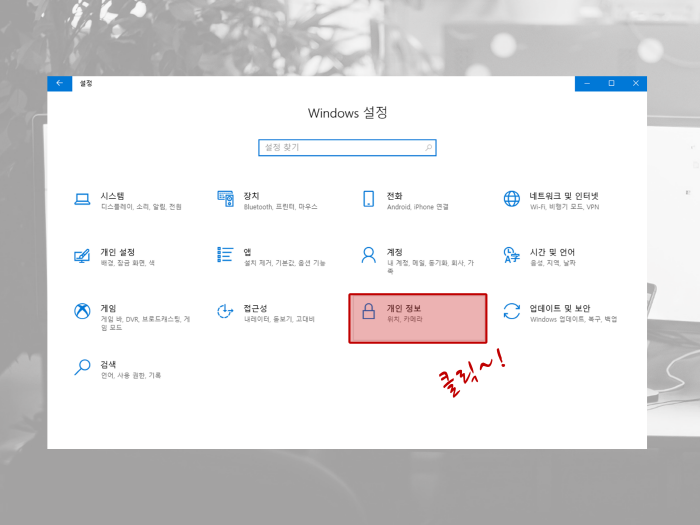The image size is (700, 525).
Task: Click the 앱 category title
Action: [247, 252]
